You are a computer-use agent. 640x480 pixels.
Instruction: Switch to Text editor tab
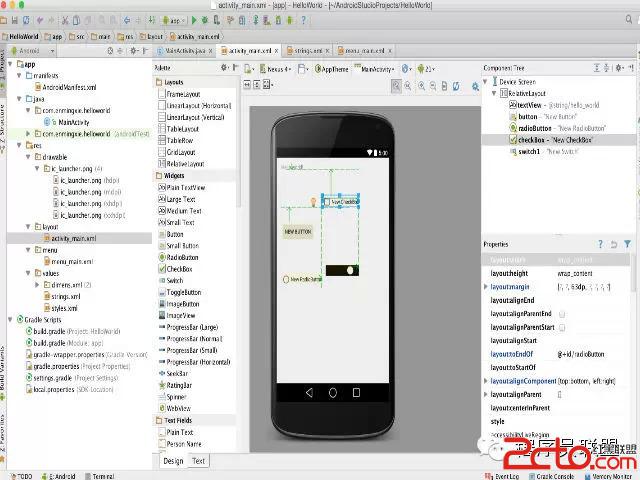pos(198,461)
